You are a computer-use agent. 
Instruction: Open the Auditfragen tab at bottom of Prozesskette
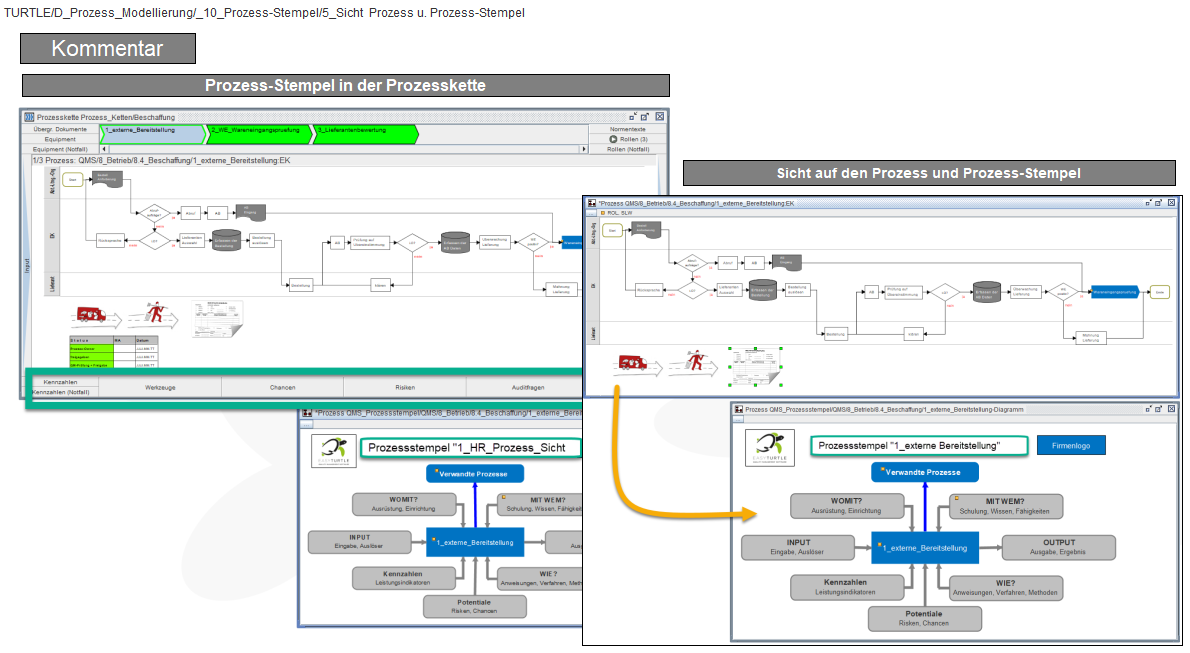coord(527,387)
